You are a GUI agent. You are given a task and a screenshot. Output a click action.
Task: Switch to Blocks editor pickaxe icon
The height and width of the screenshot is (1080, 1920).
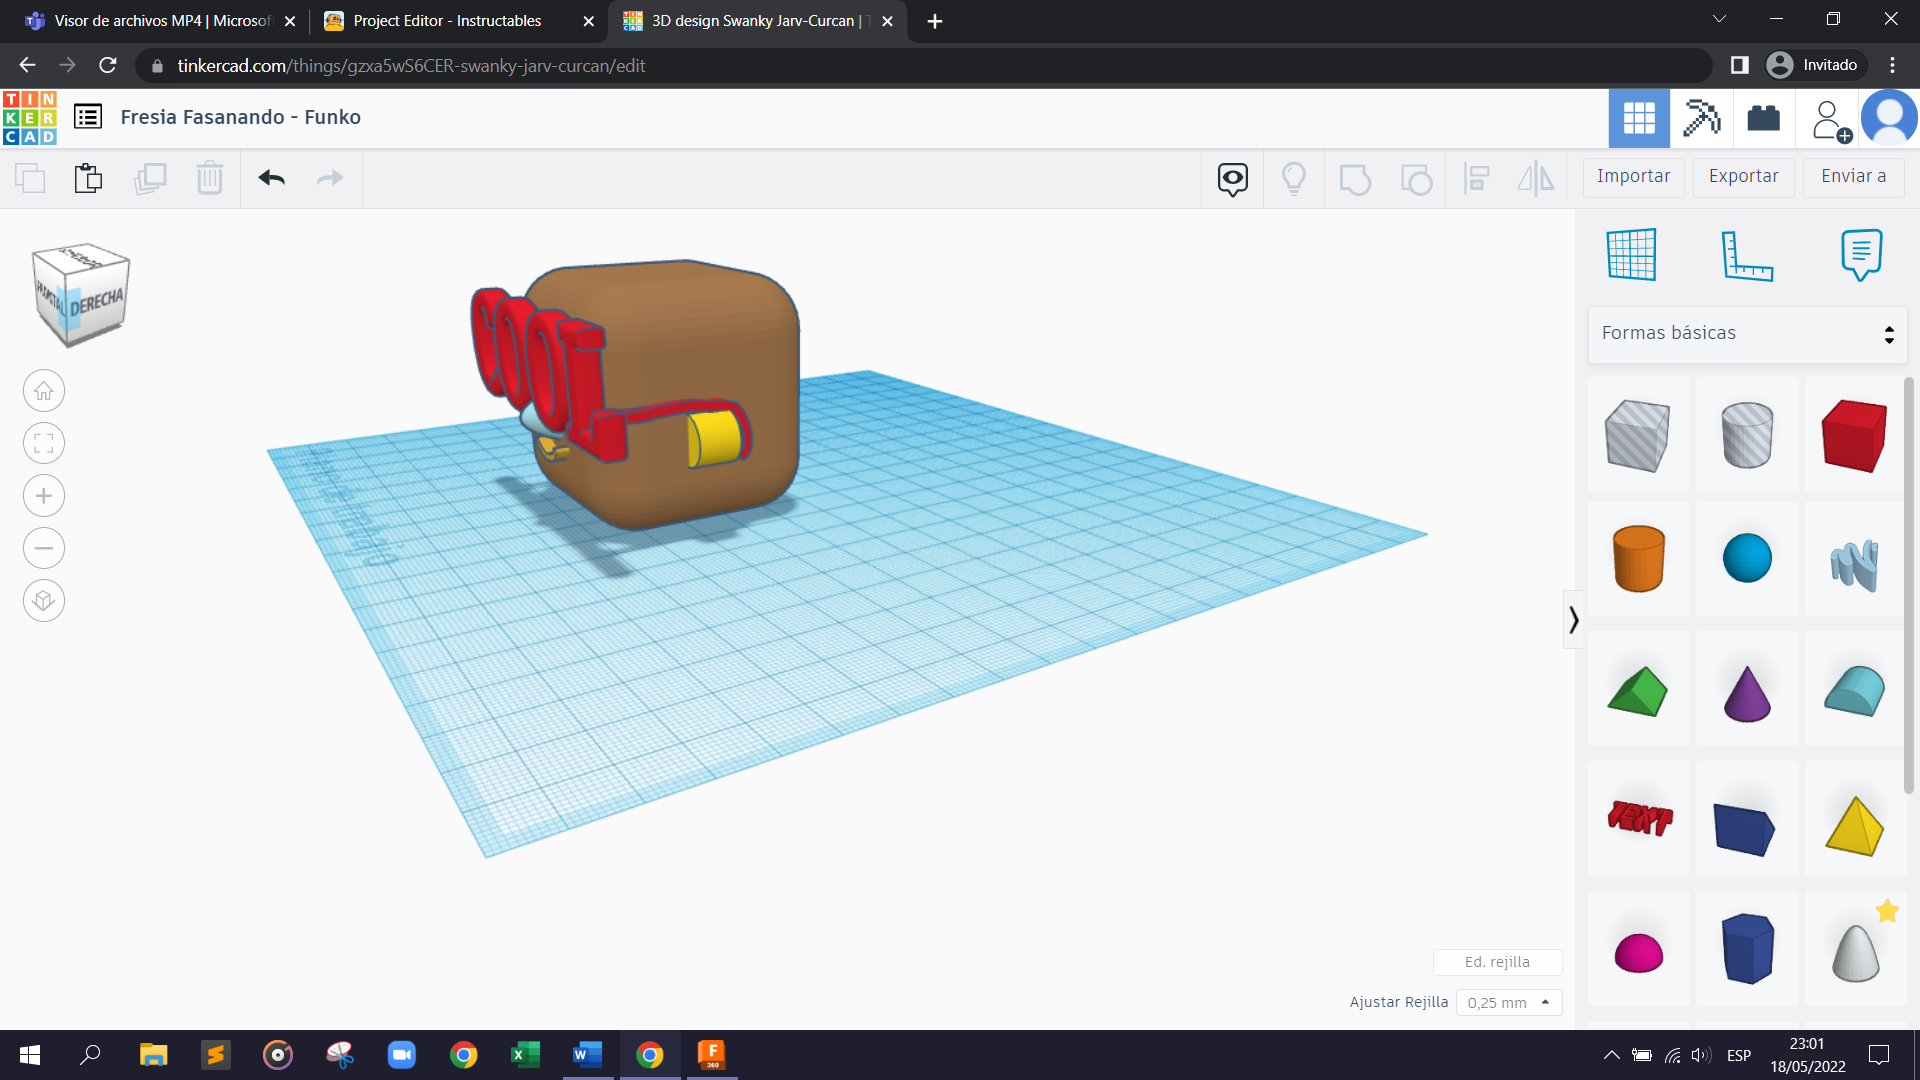click(x=1701, y=118)
